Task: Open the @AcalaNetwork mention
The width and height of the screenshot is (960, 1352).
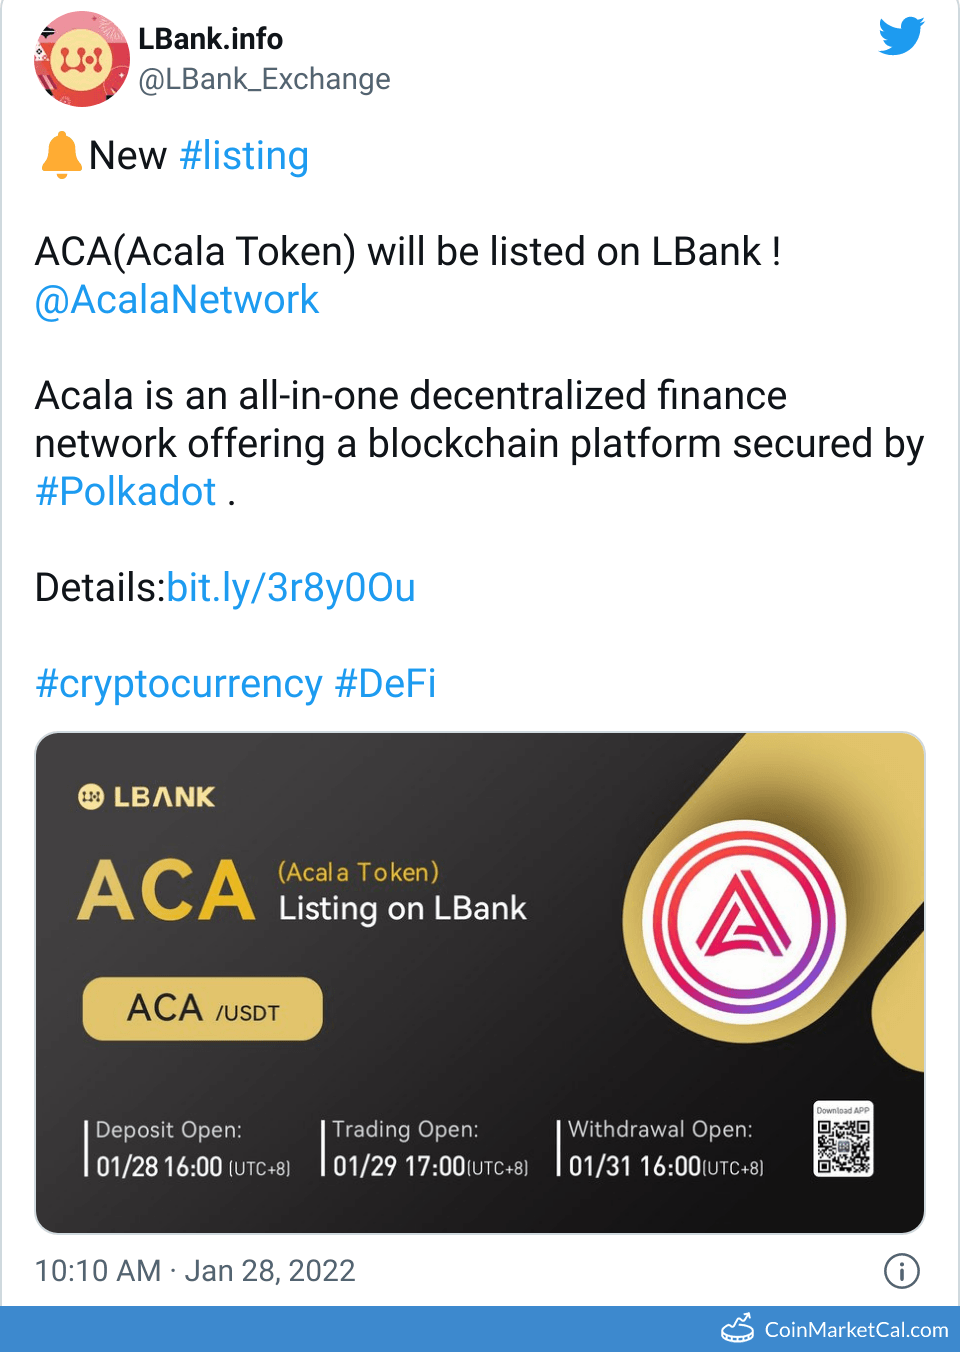Action: click(x=176, y=299)
